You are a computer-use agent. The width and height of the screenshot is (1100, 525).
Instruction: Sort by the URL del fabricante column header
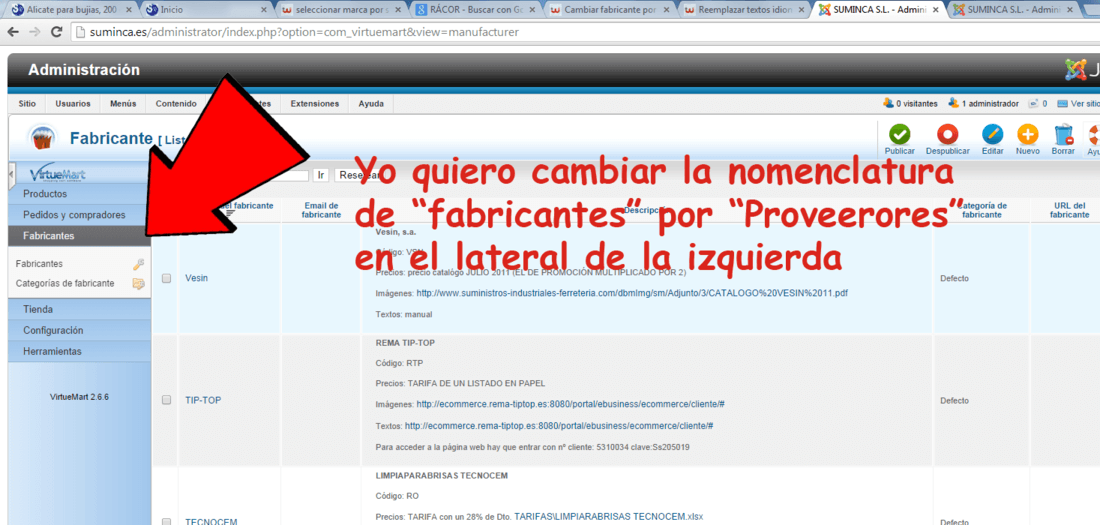(x=1069, y=210)
